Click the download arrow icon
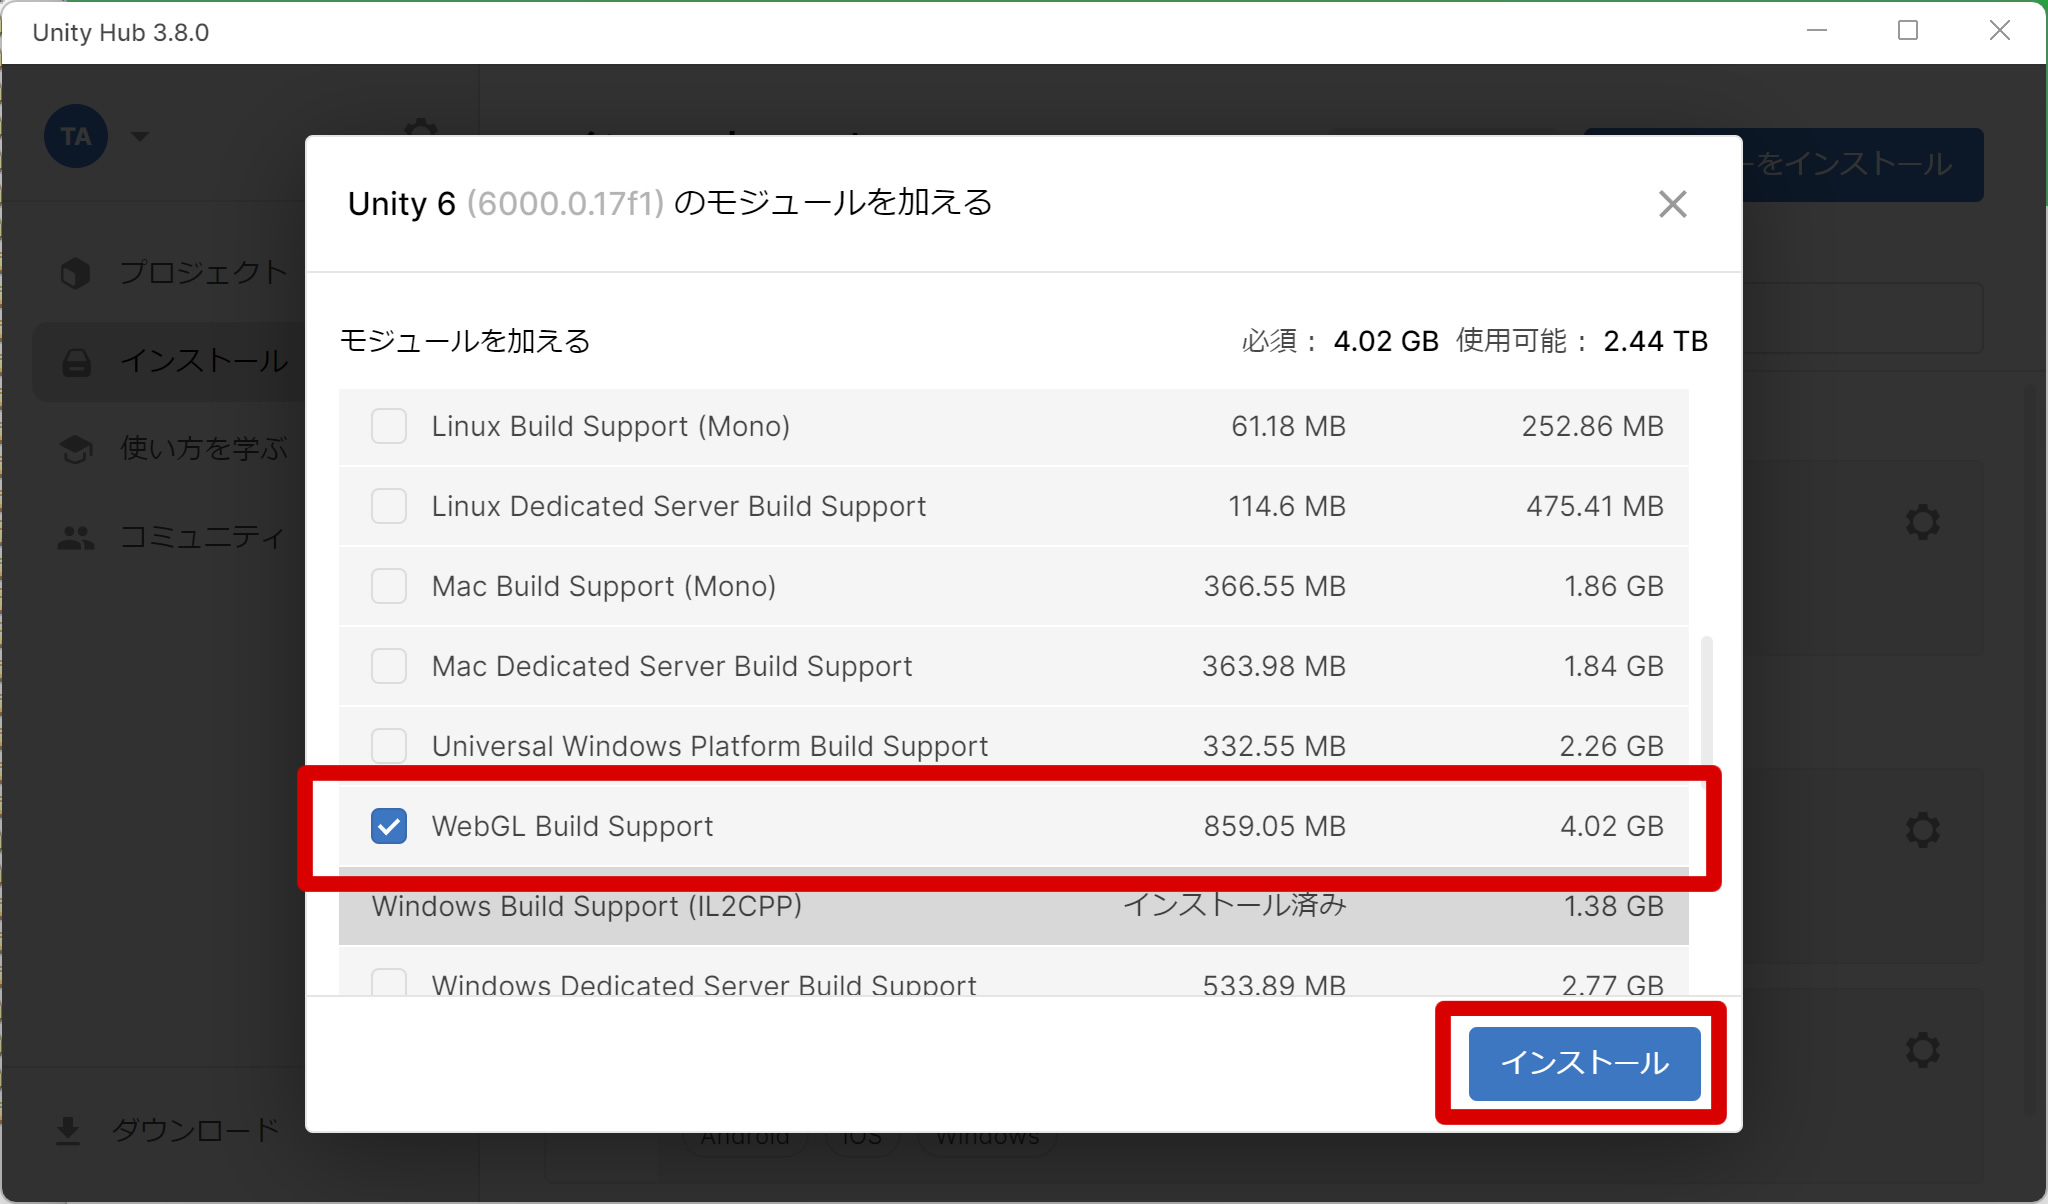This screenshot has height=1204, width=2048. [68, 1131]
